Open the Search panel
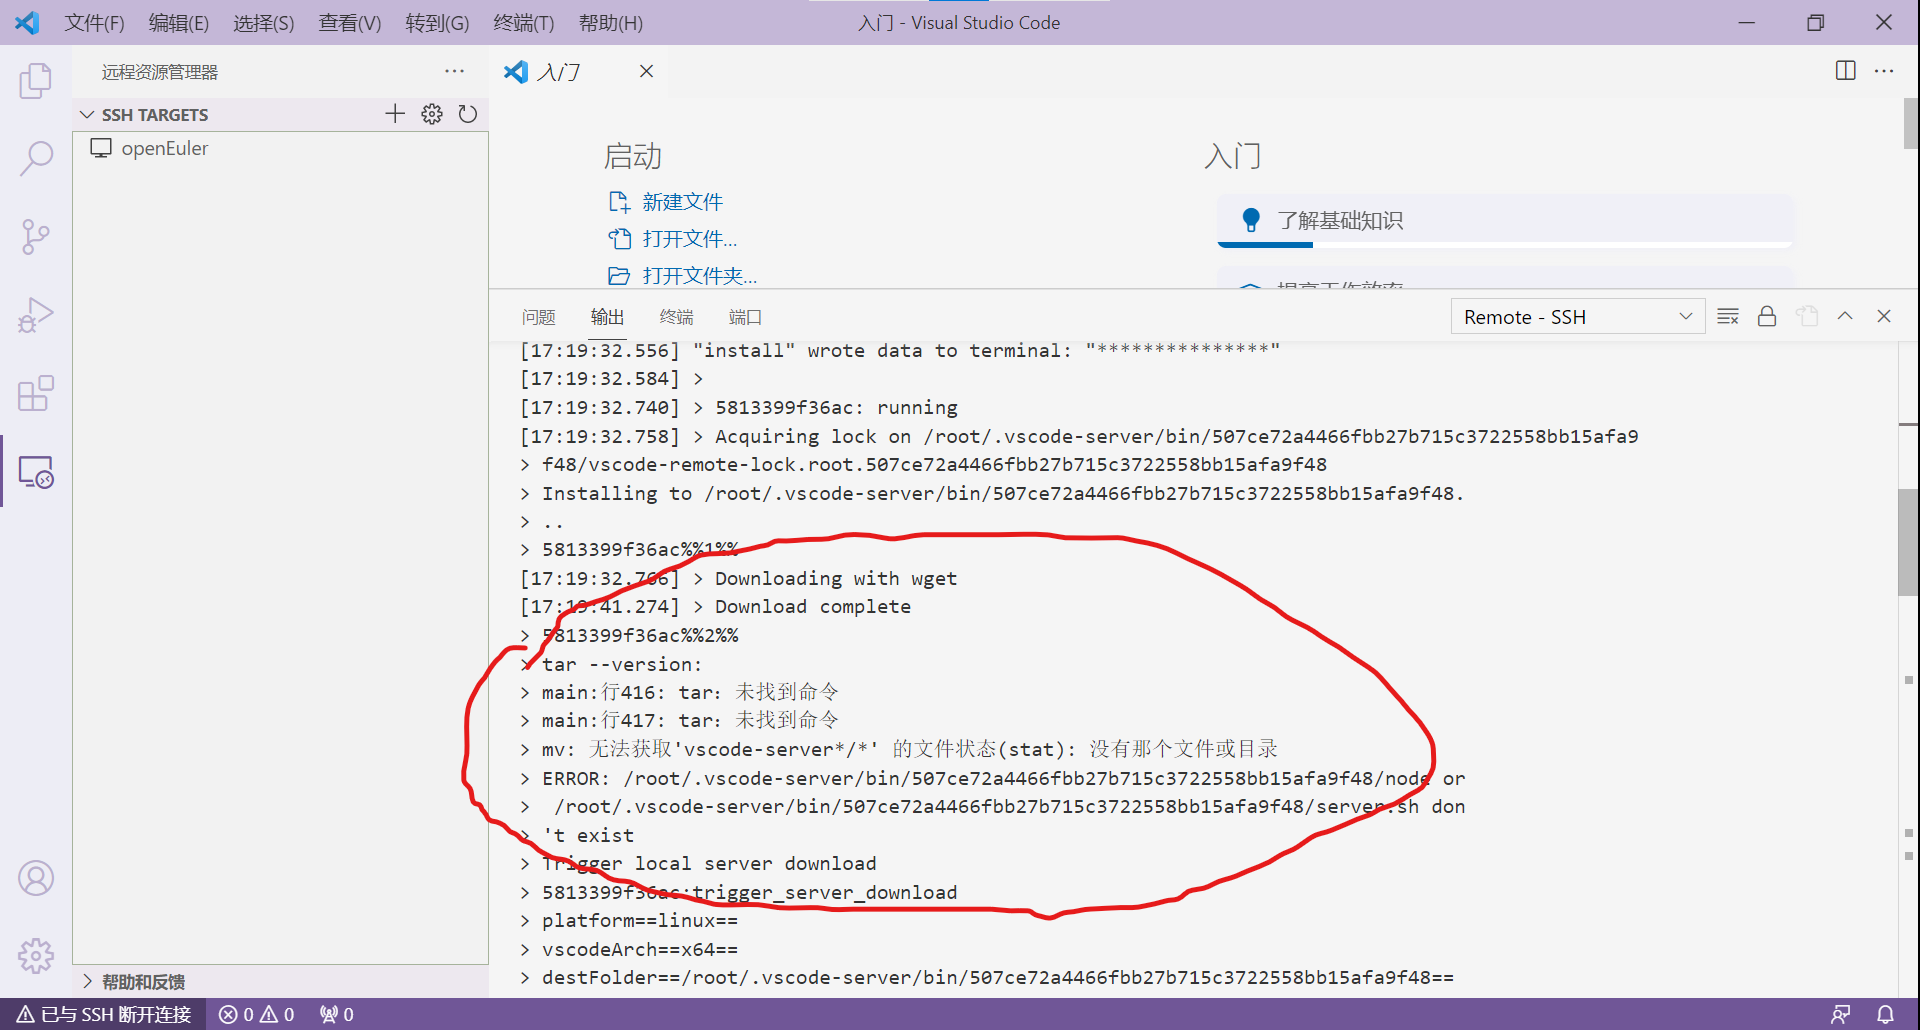The height and width of the screenshot is (1030, 1920). [x=36, y=158]
